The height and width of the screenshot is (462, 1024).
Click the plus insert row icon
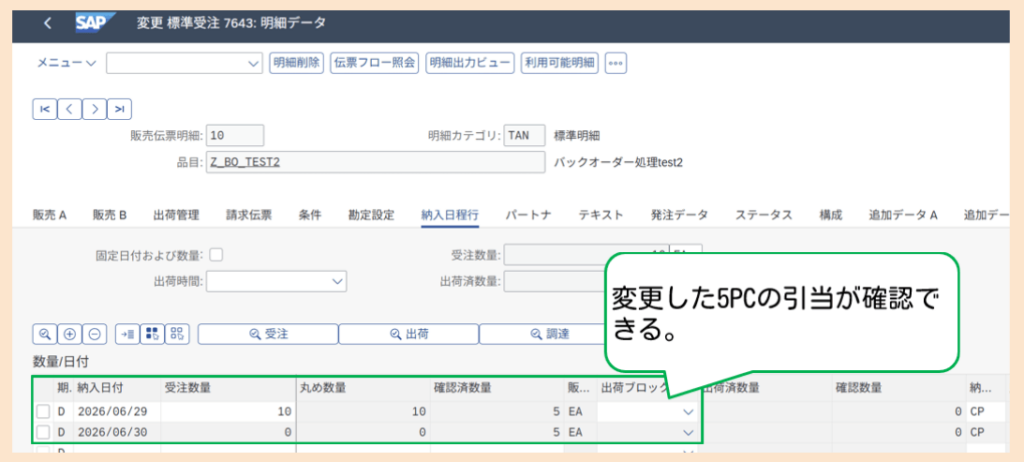click(x=69, y=333)
